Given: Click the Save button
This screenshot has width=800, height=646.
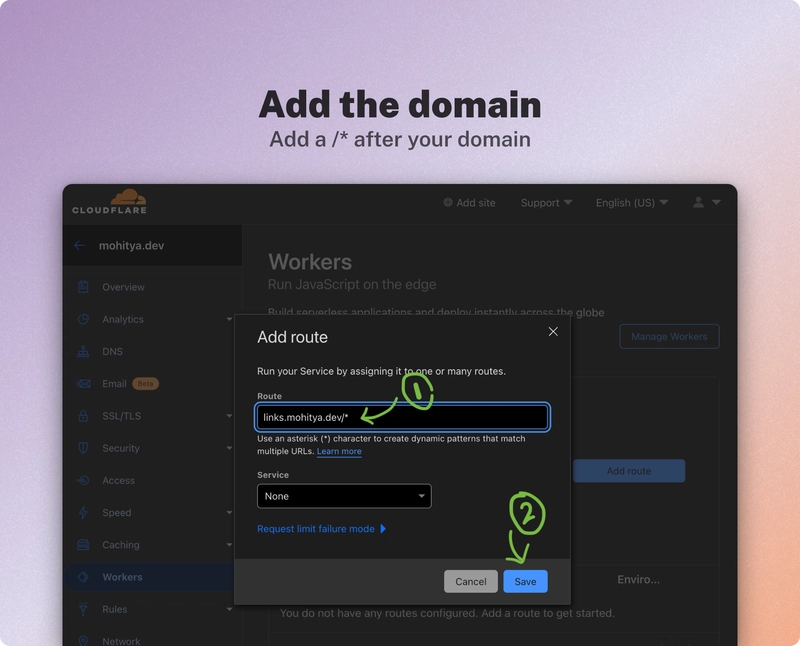Looking at the screenshot, I should [526, 581].
